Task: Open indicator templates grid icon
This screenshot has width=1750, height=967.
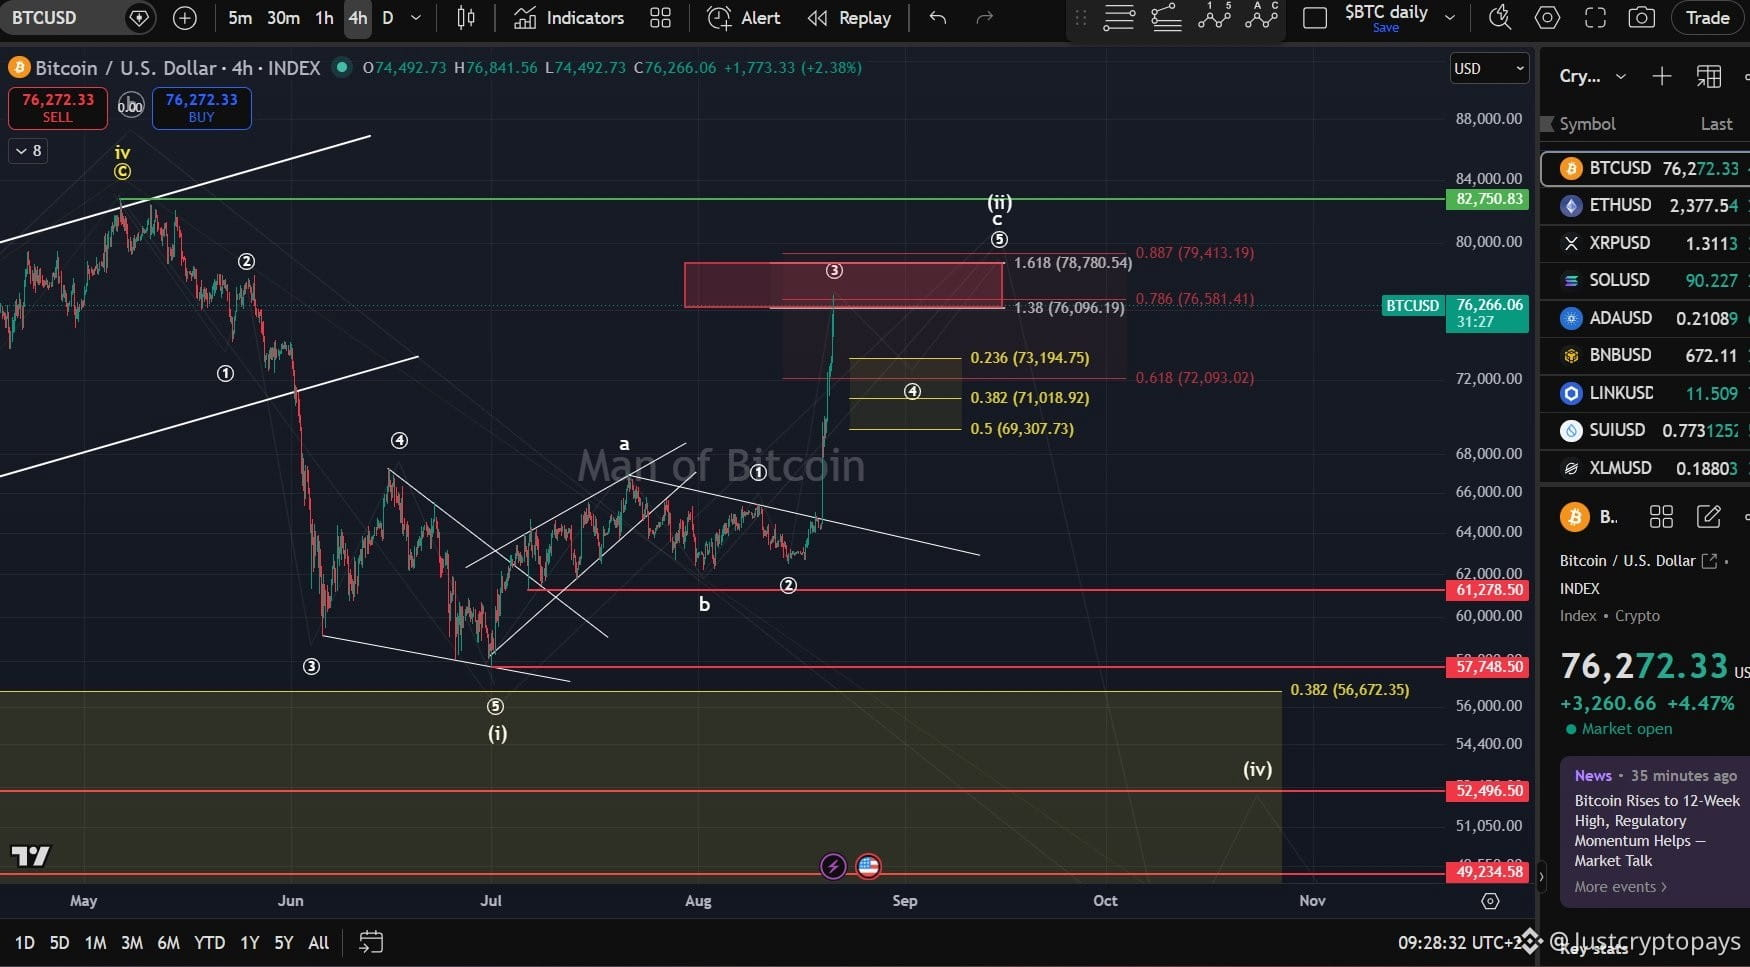Action: [660, 18]
